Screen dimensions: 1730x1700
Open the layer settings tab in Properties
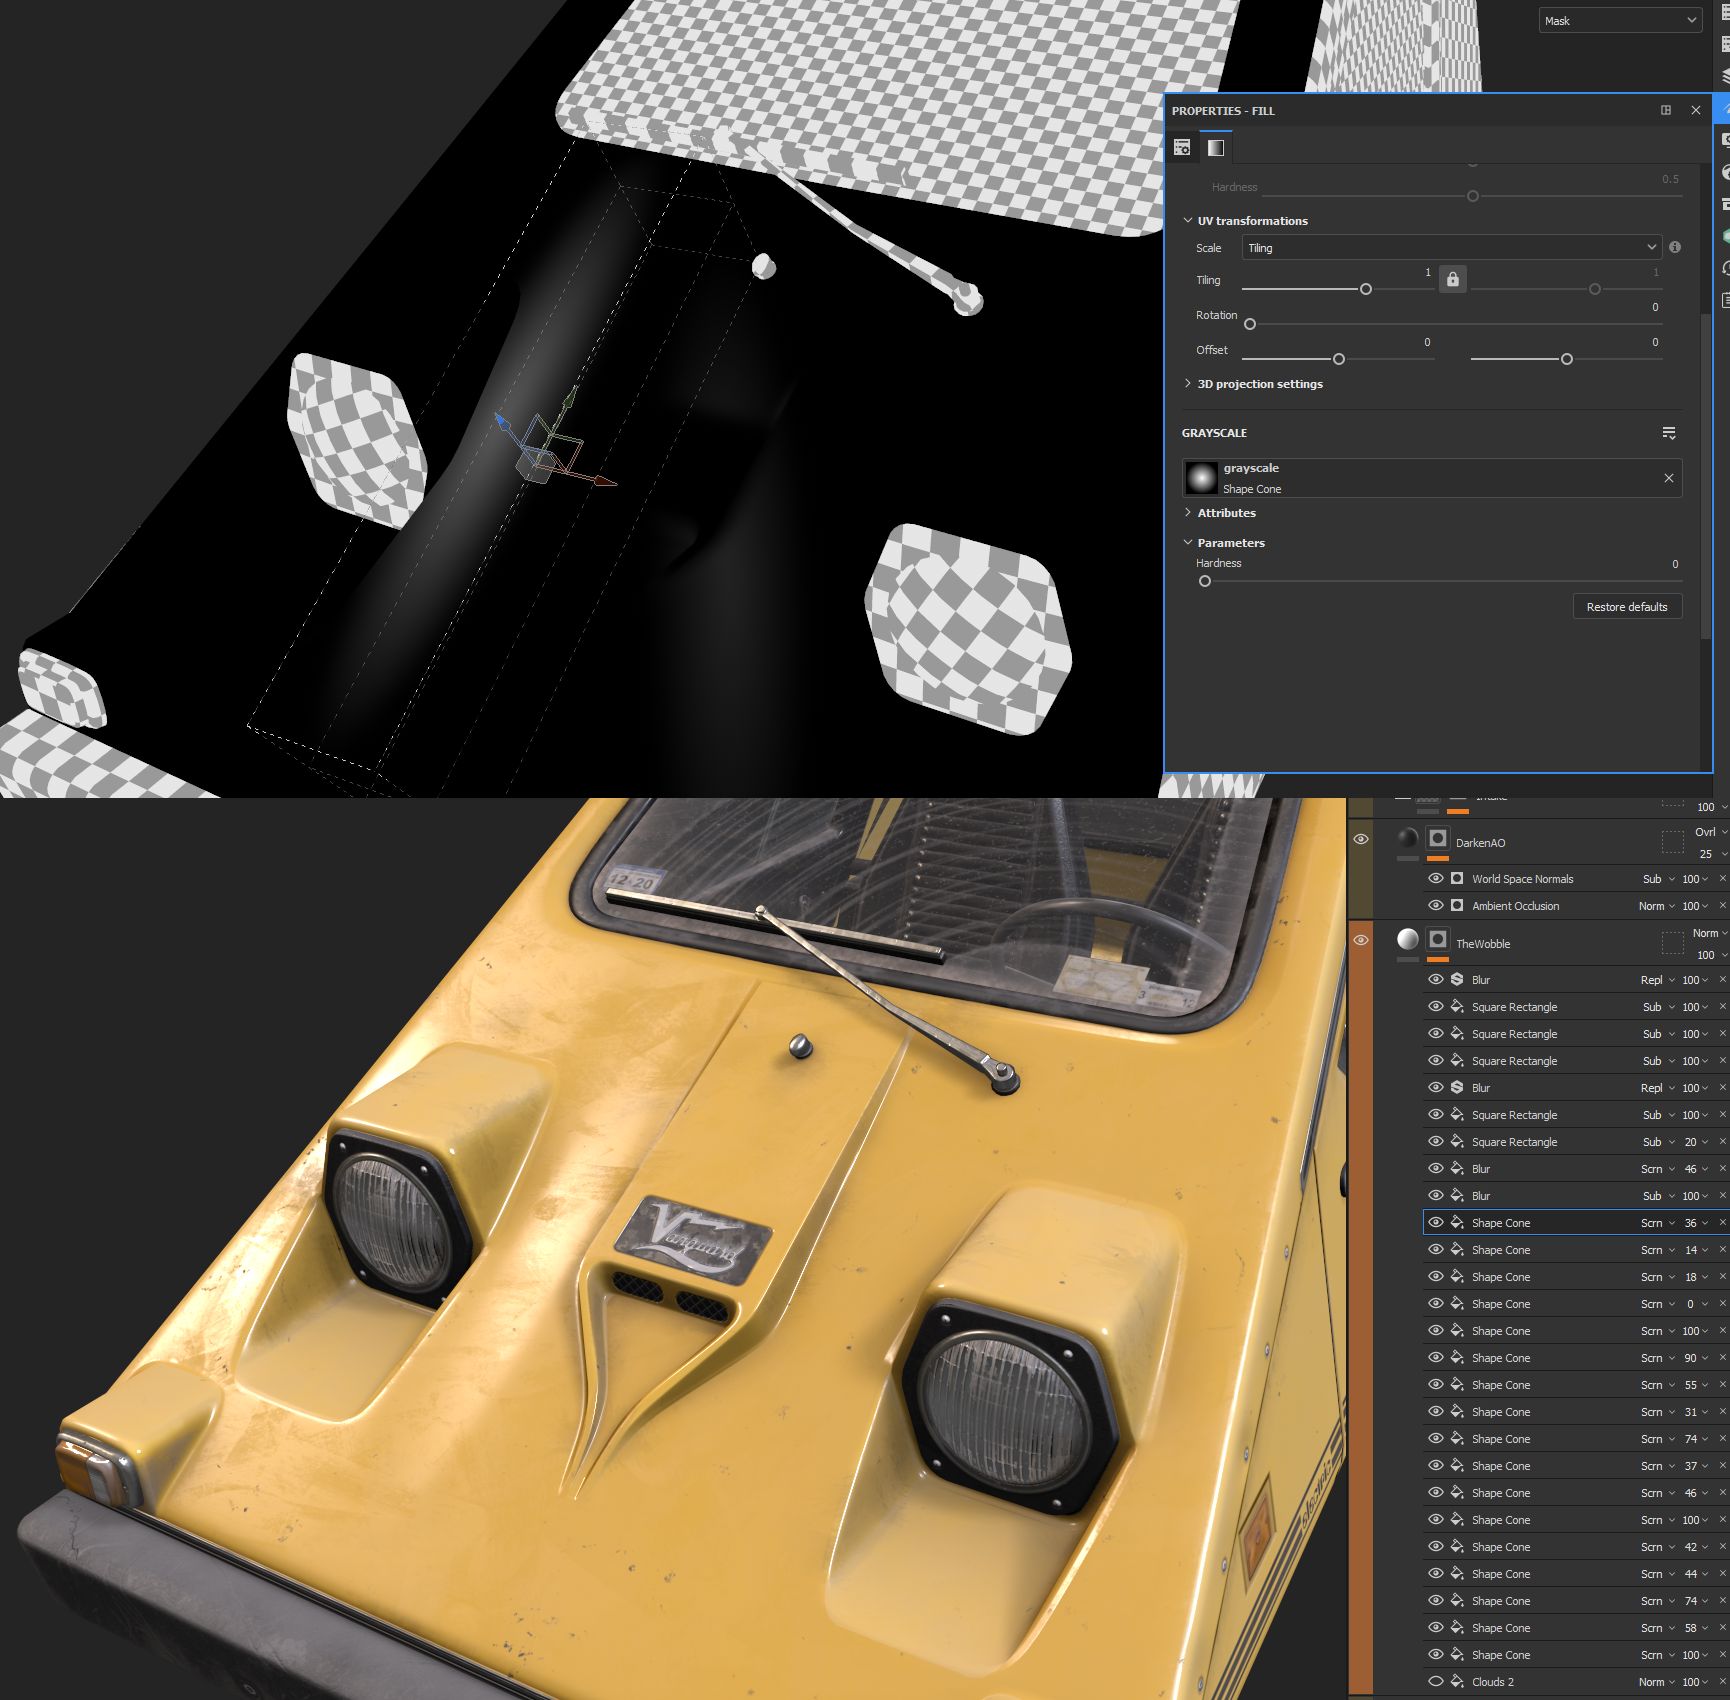pos(1182,148)
